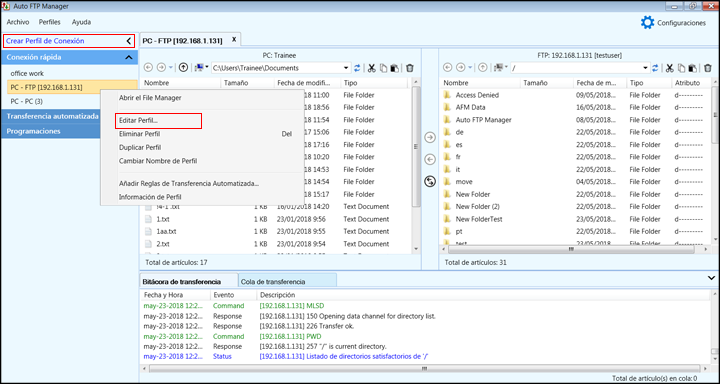The image size is (720, 384).
Task: Click the FTP pane server location icon
Action: (x=499, y=68)
